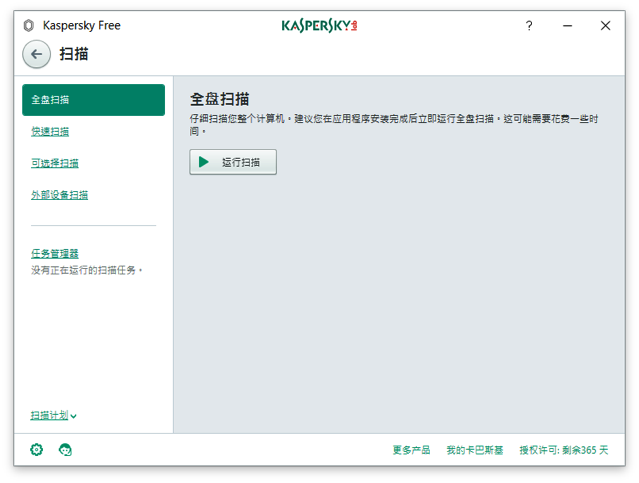This screenshot has width=639, height=483.
Task: Click the 扫描 page title
Action: (74, 54)
